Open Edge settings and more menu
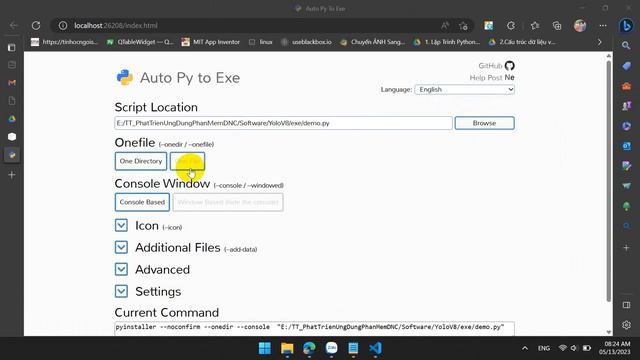 tap(603, 25)
